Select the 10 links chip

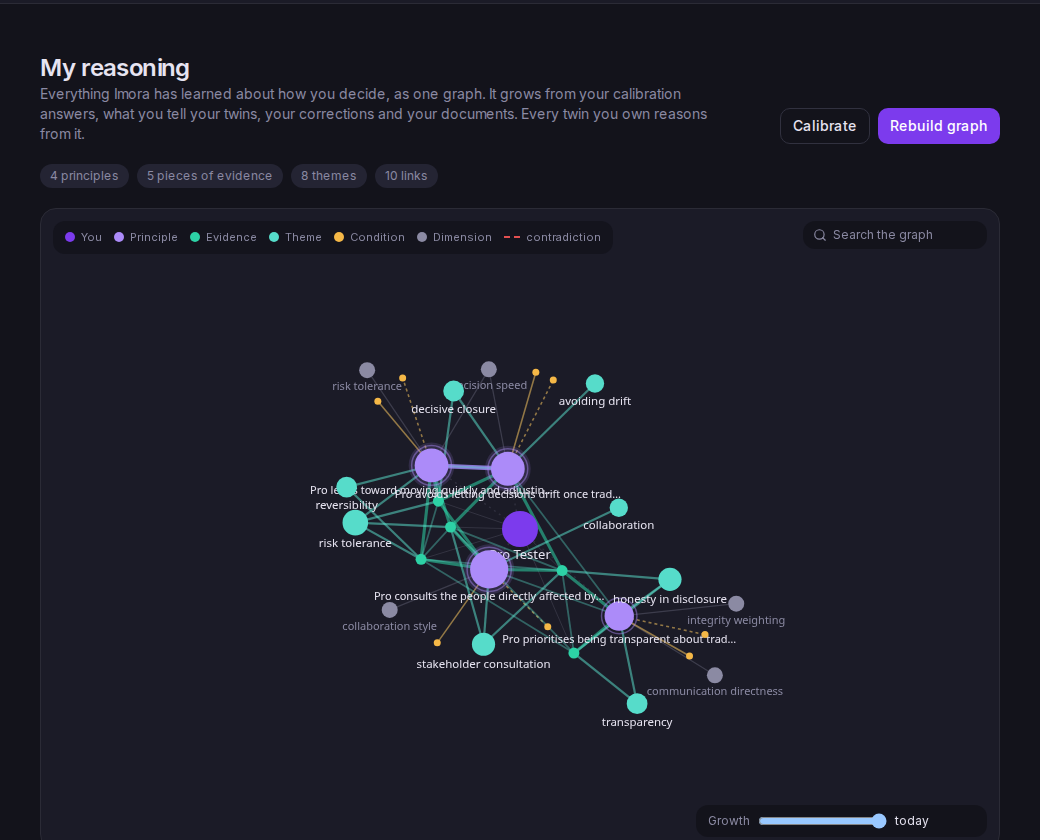pos(407,176)
